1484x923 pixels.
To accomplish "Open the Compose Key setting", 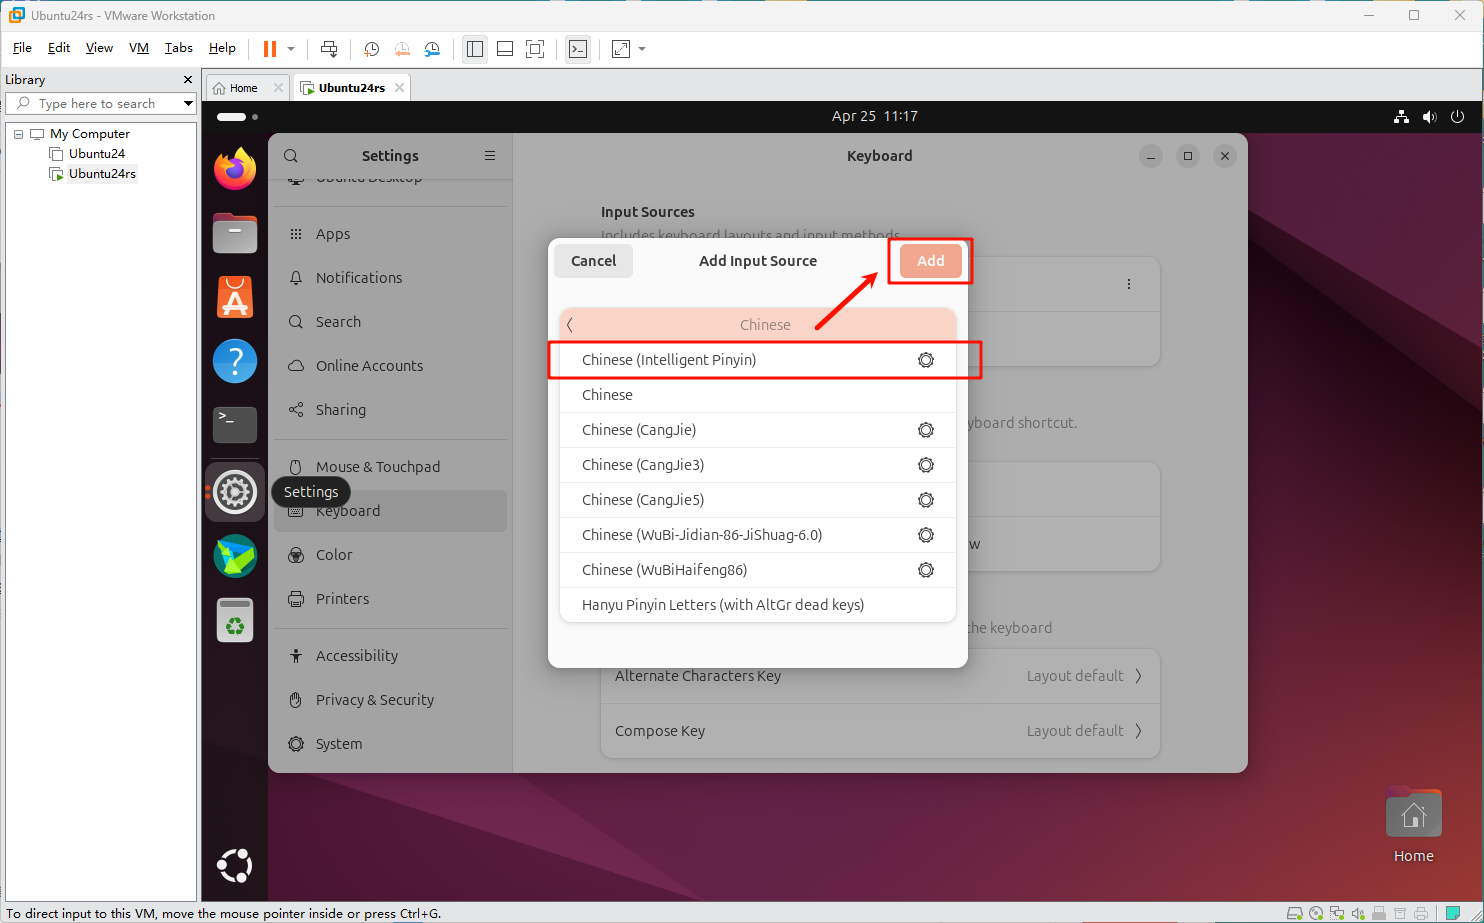I will click(880, 731).
